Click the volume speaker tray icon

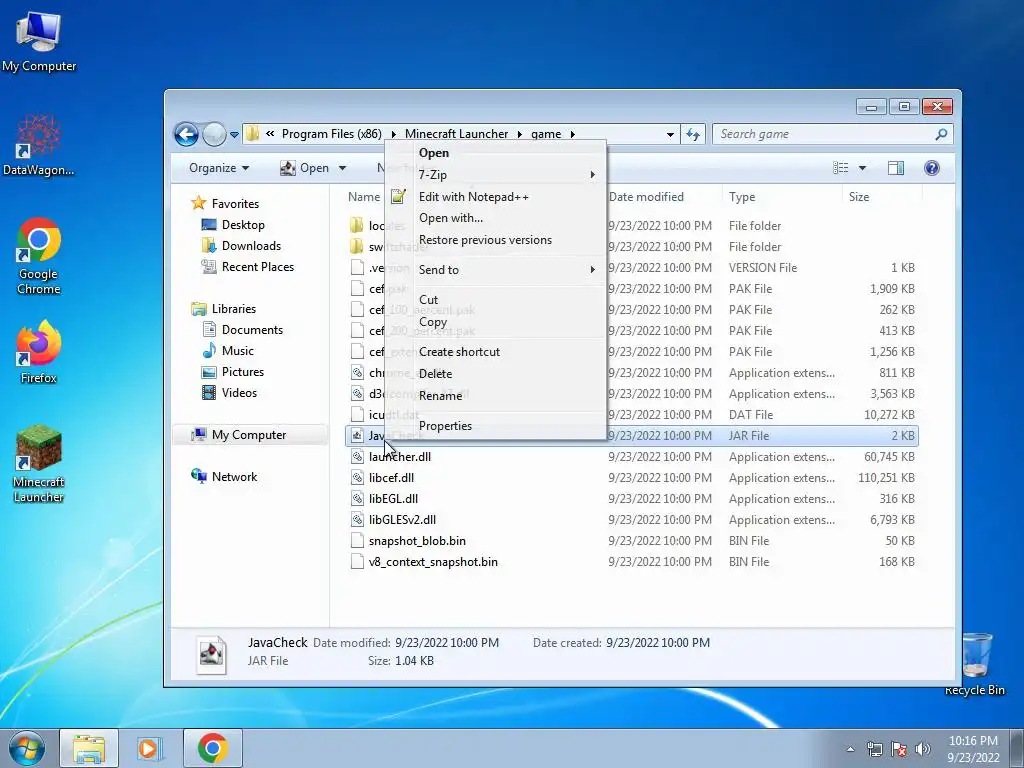tap(923, 749)
